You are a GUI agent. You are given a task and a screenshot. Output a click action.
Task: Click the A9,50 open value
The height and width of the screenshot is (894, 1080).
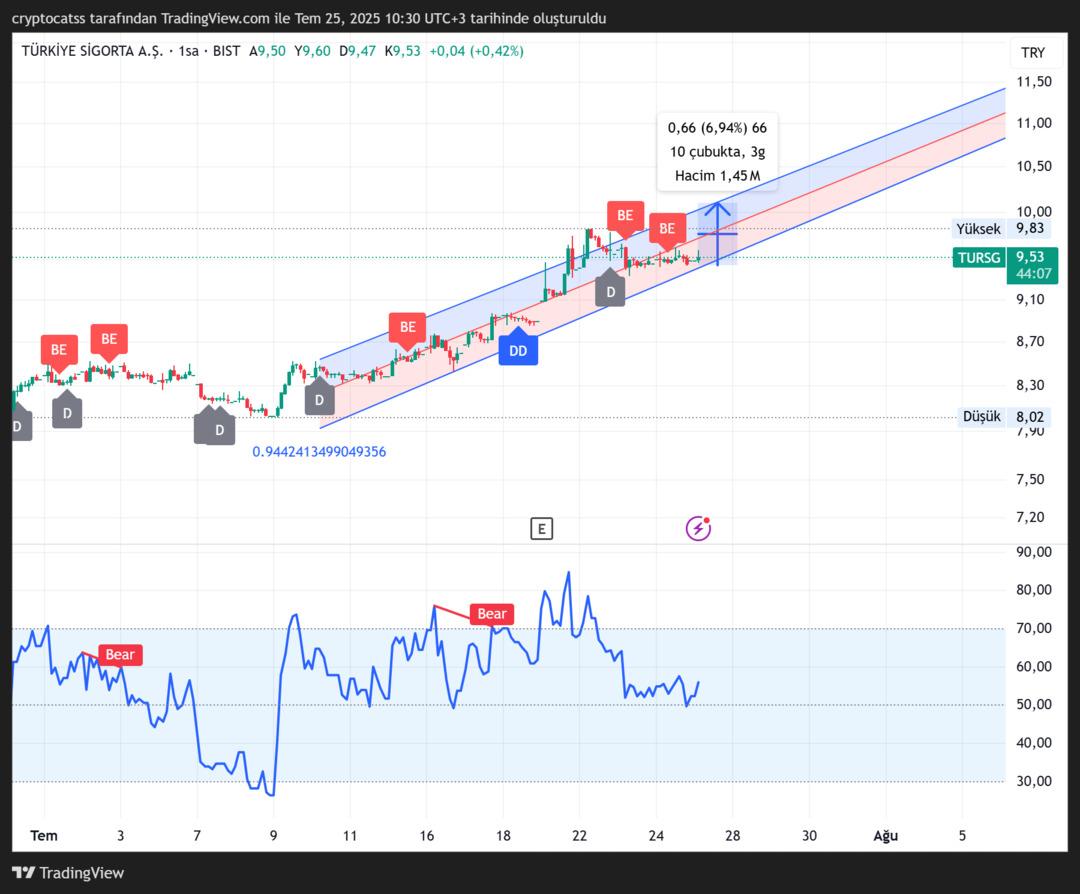(x=267, y=51)
